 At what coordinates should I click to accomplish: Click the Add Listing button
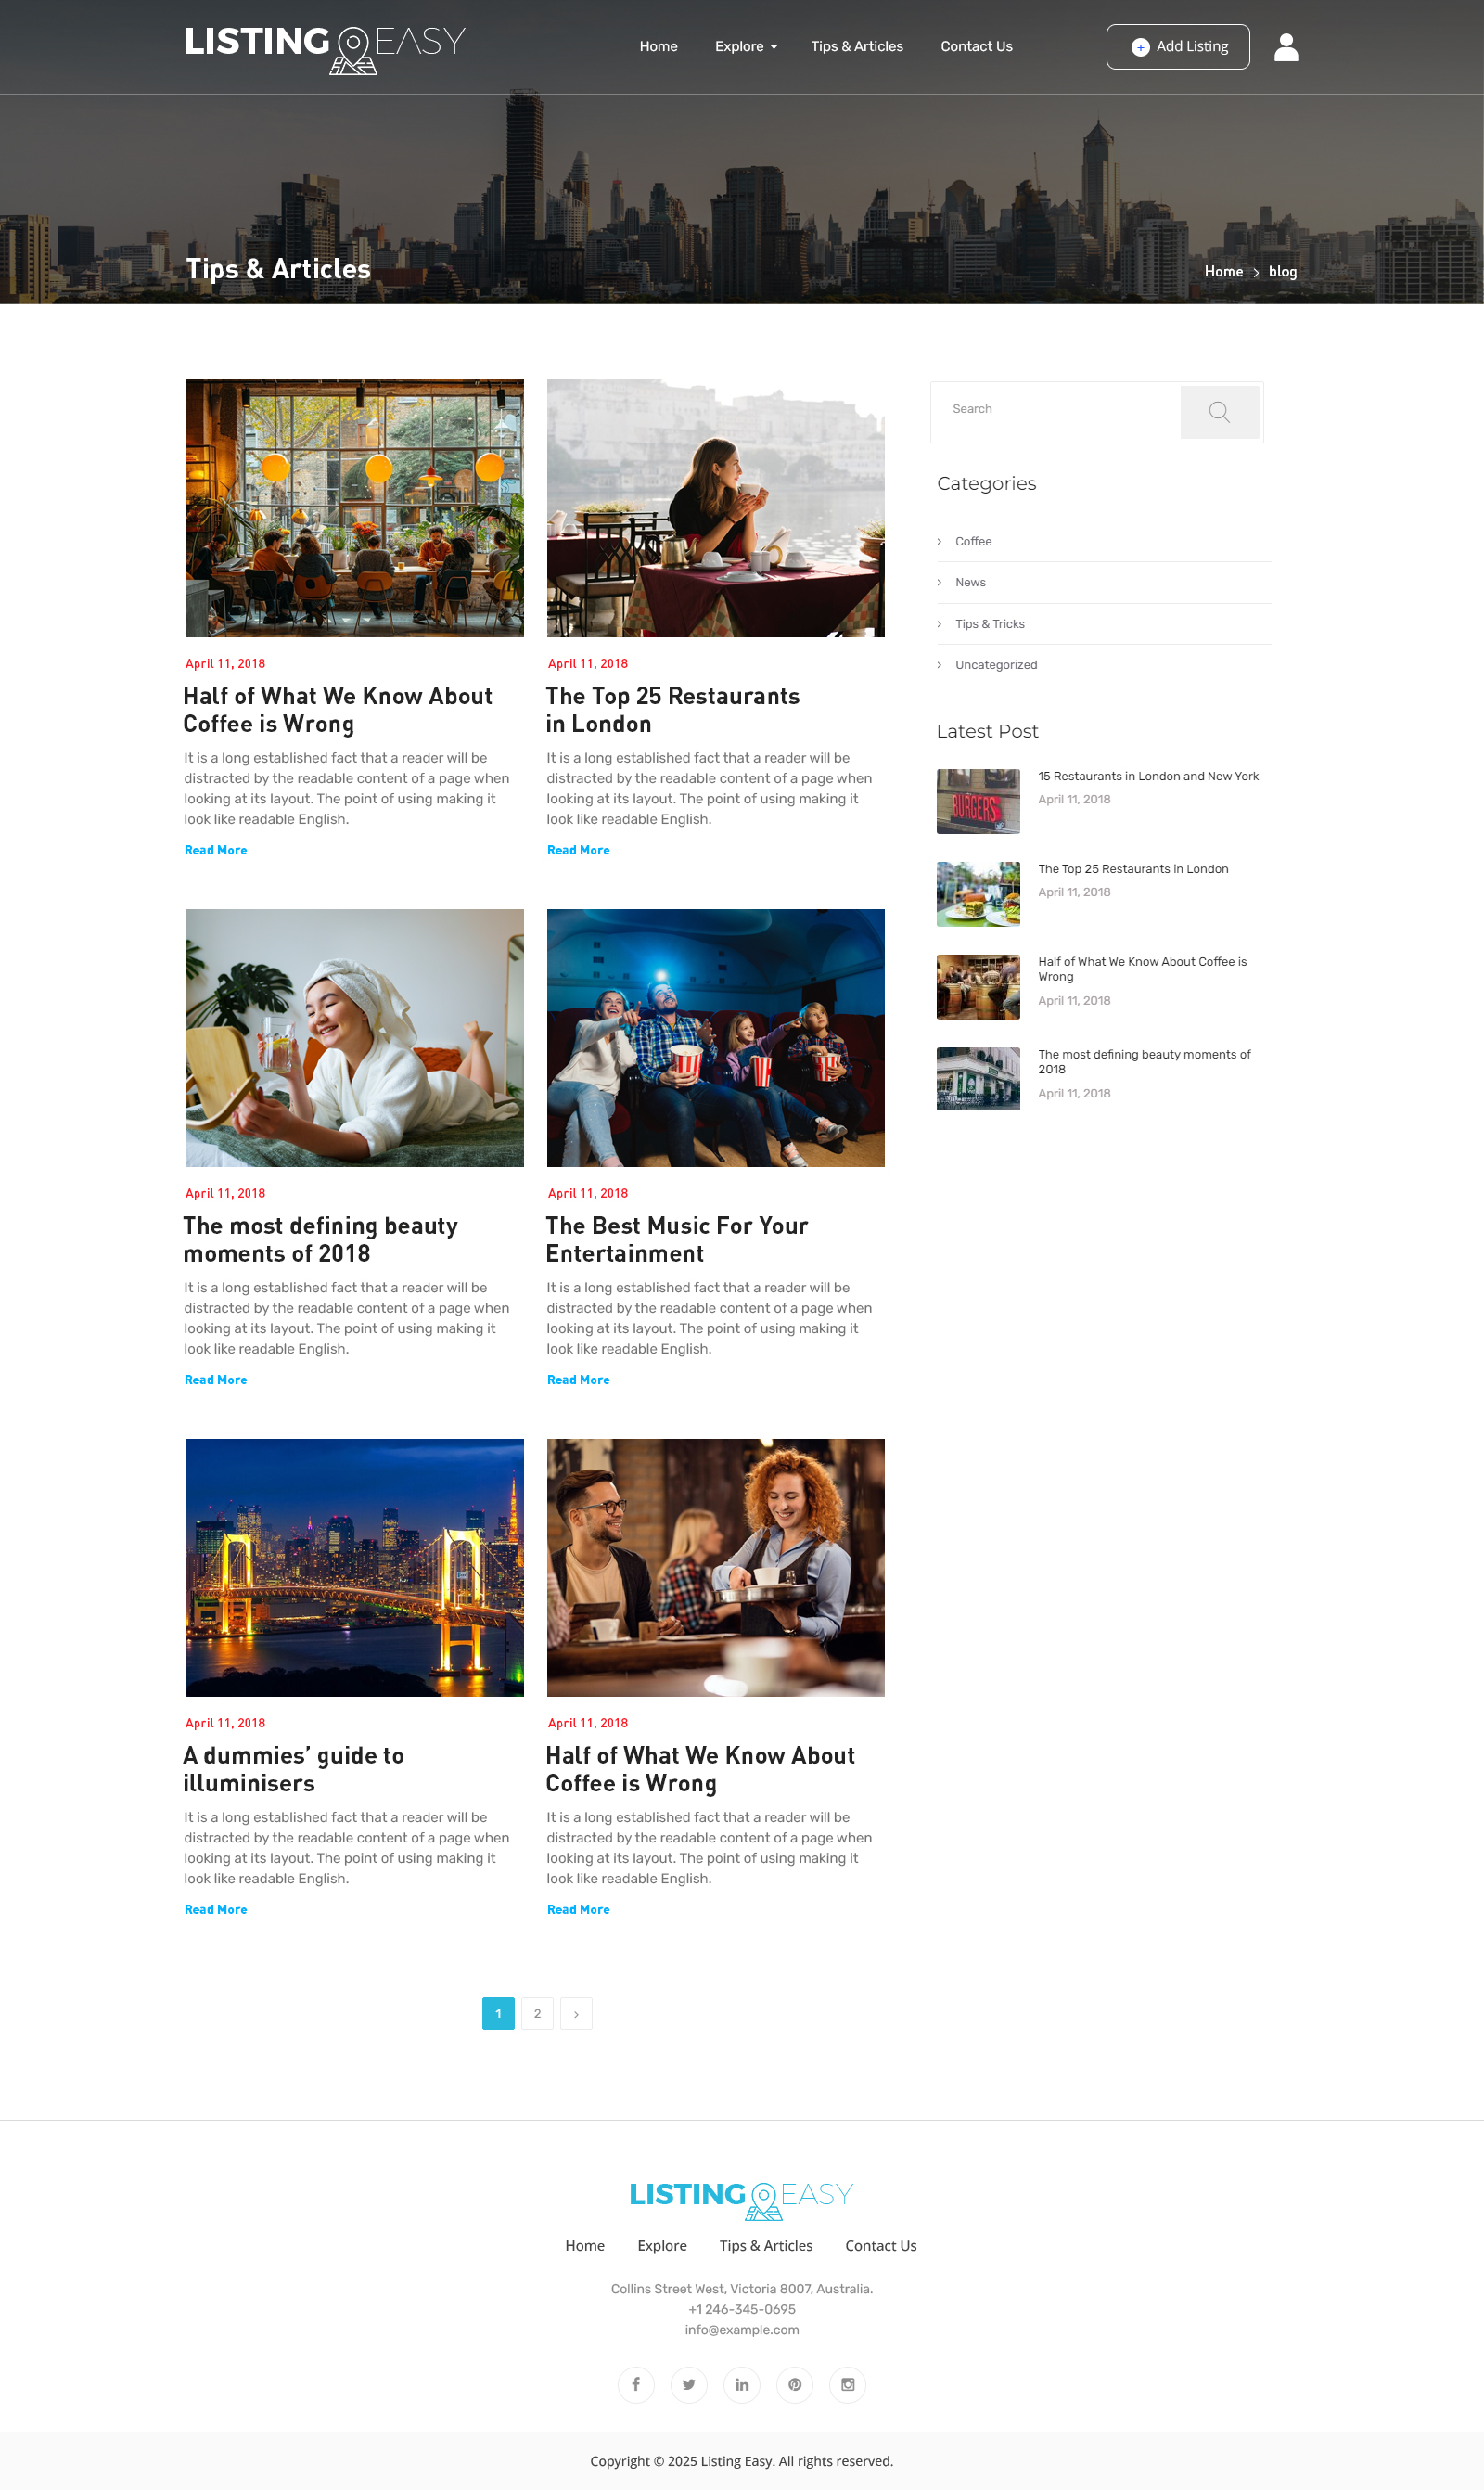pos(1177,47)
